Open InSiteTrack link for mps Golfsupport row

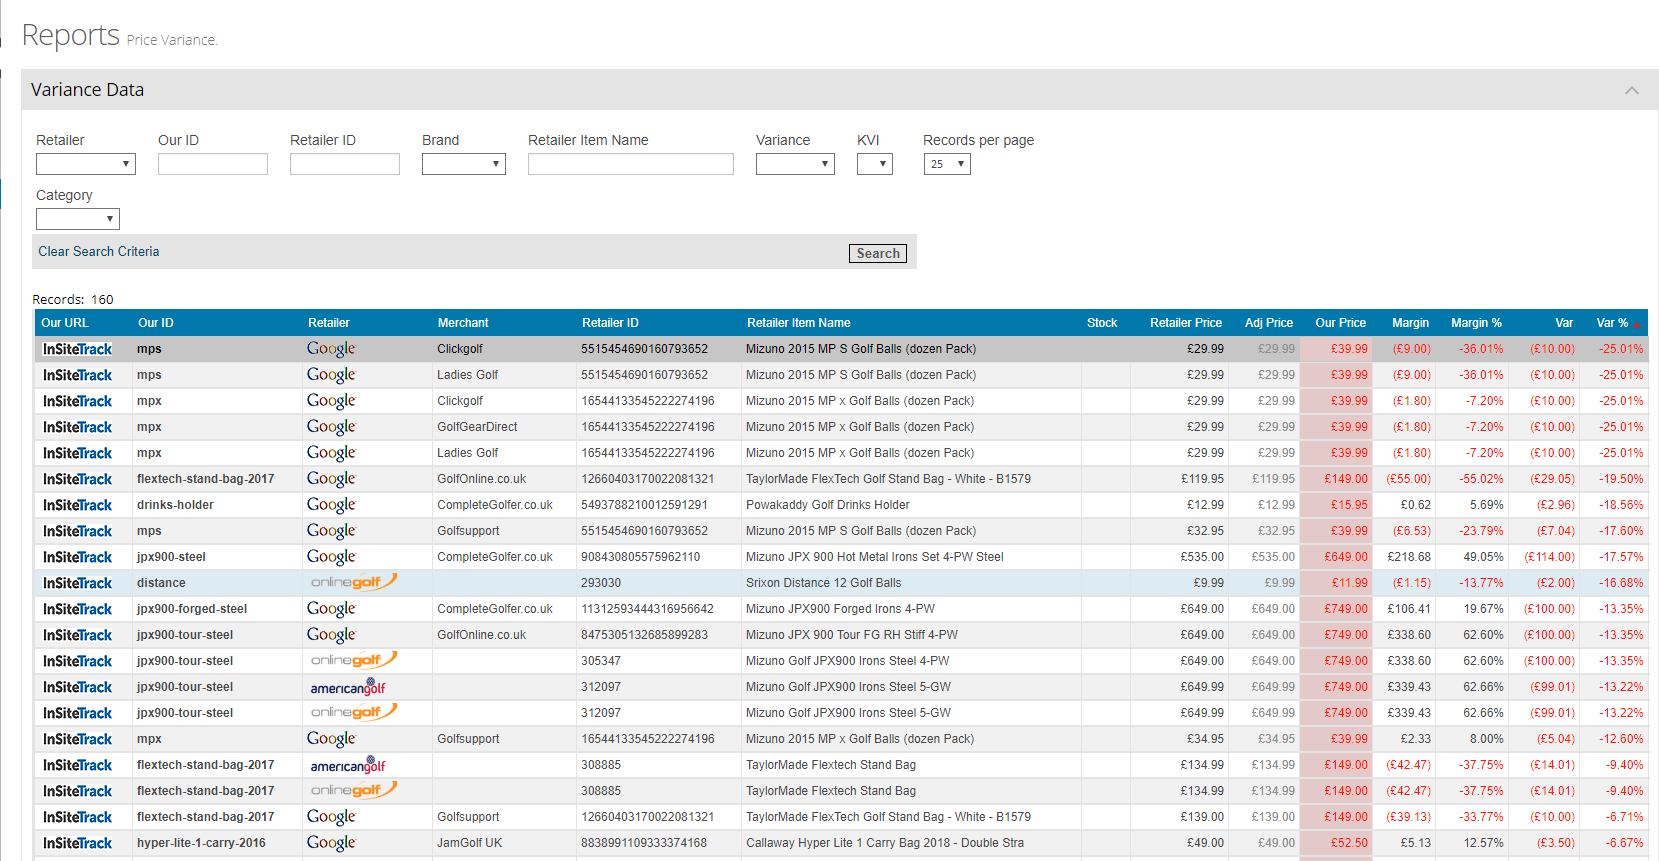click(77, 531)
